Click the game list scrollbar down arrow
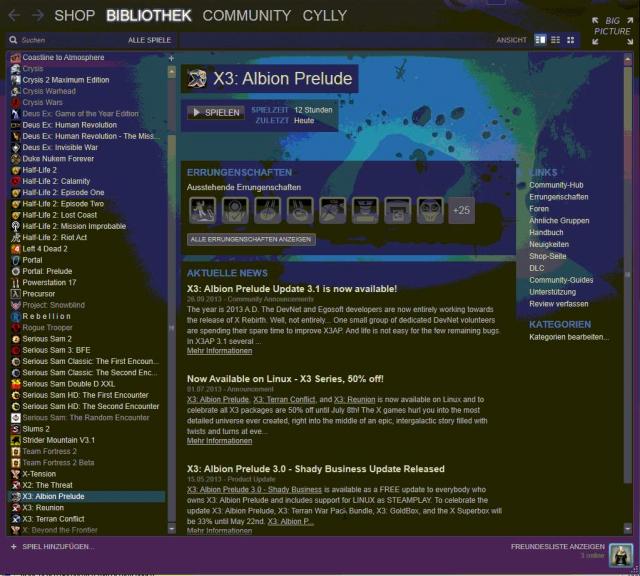 pyautogui.click(x=172, y=529)
